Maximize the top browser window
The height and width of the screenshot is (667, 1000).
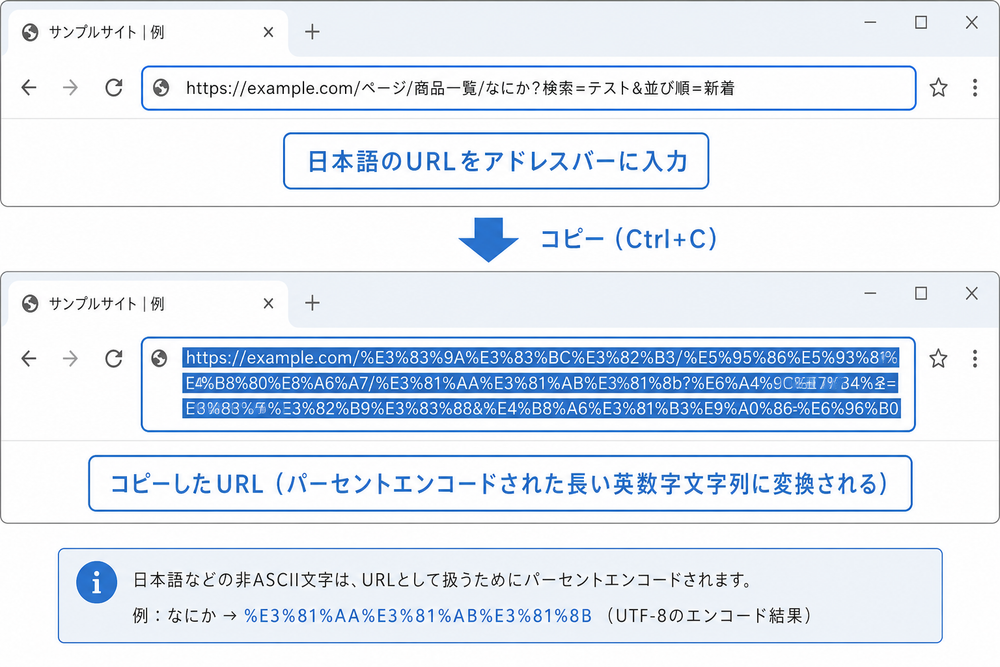tap(921, 22)
